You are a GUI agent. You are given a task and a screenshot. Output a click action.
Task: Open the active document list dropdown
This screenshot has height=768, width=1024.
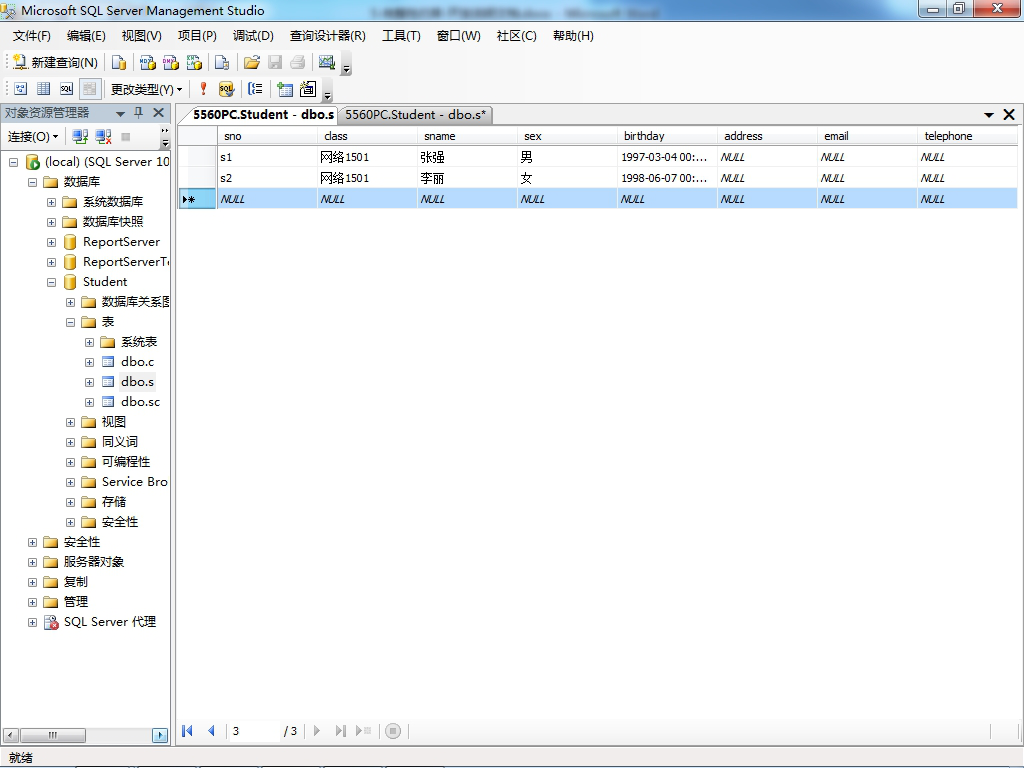pos(989,115)
